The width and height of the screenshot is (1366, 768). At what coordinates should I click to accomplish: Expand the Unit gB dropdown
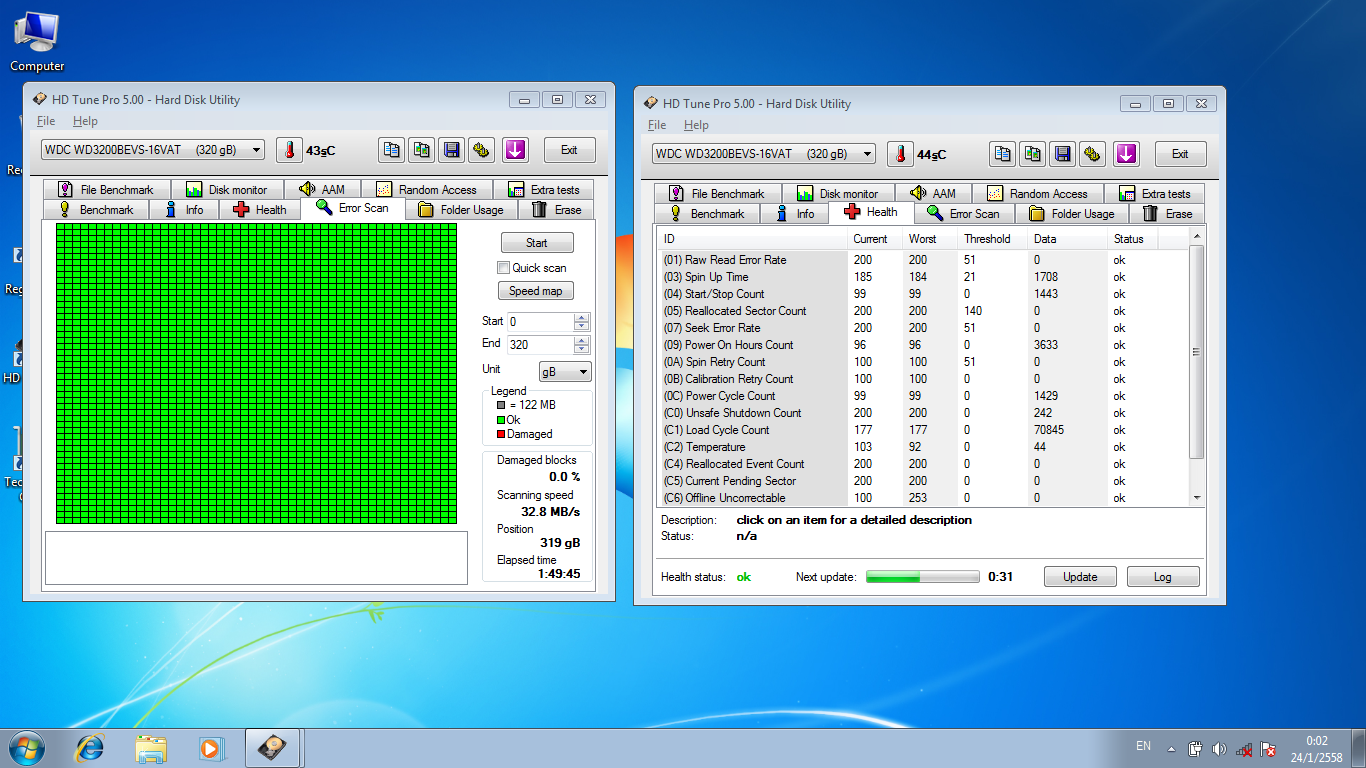[x=565, y=371]
